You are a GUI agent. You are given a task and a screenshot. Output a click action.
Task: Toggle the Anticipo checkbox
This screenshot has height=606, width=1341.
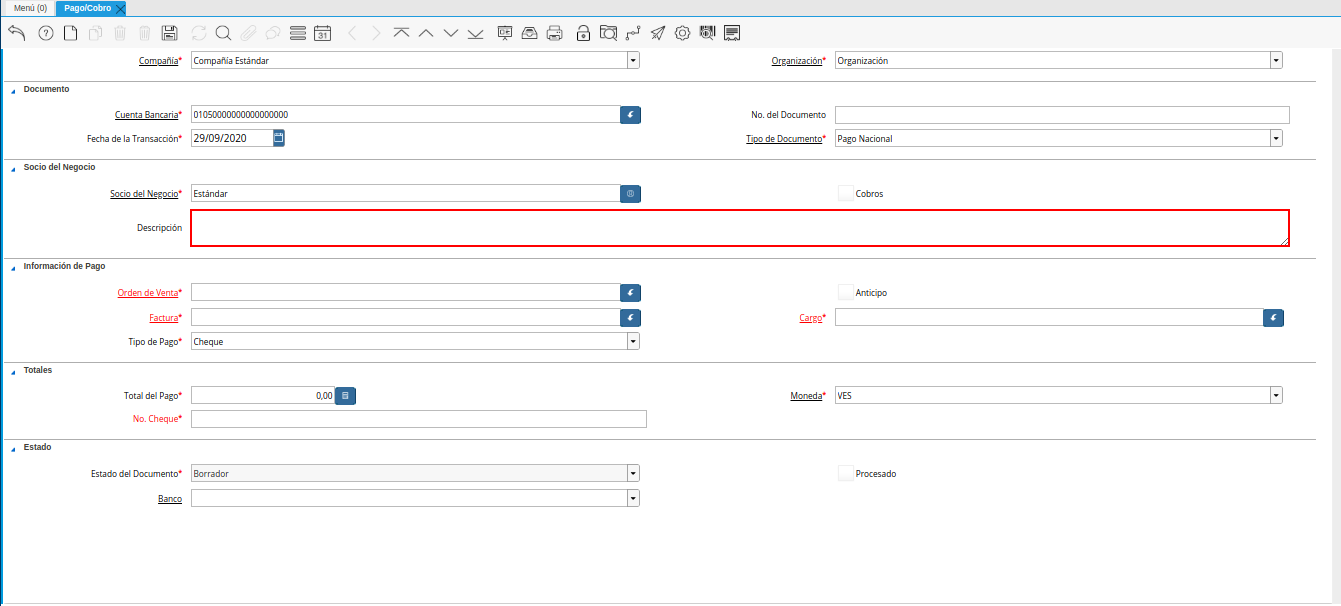pyautogui.click(x=845, y=293)
